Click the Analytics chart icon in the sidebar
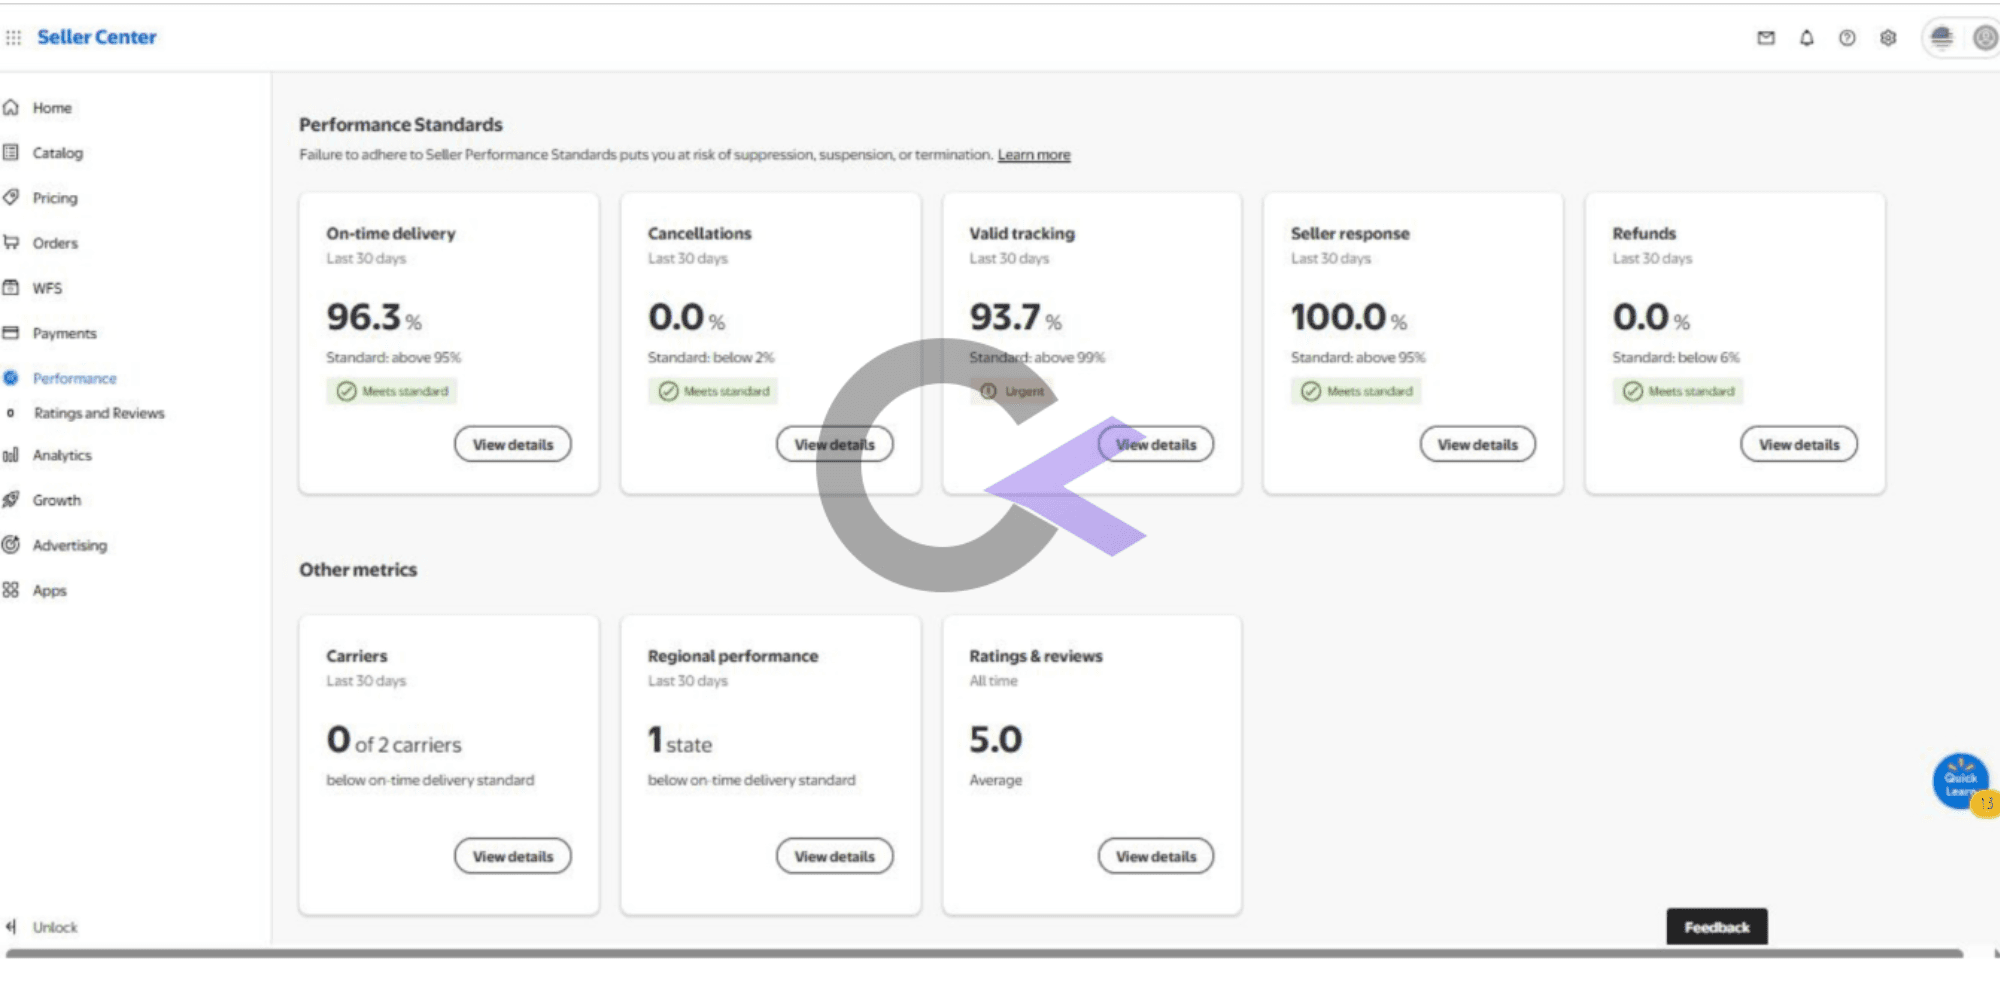2000x1000 pixels. click(x=11, y=455)
